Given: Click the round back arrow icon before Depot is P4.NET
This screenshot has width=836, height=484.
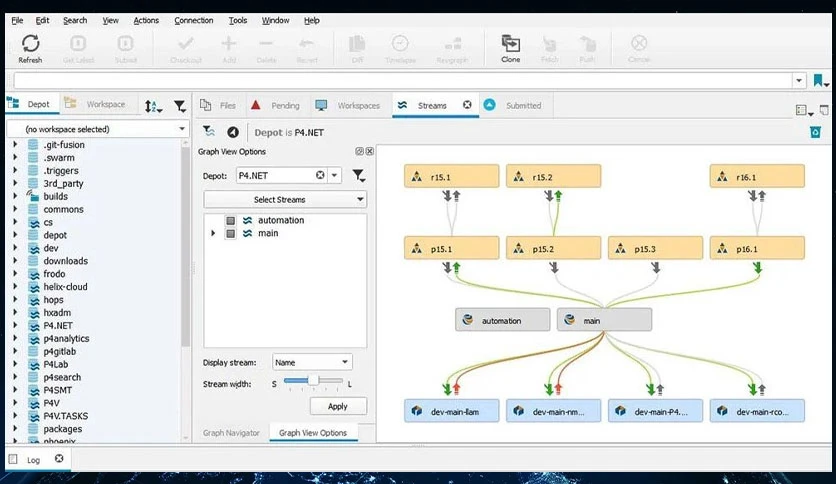Looking at the screenshot, I should pyautogui.click(x=232, y=132).
